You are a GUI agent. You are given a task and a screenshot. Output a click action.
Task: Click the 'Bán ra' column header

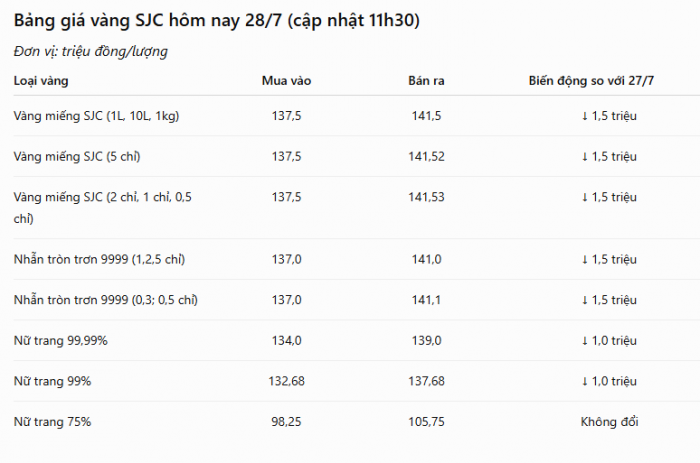pos(426,81)
